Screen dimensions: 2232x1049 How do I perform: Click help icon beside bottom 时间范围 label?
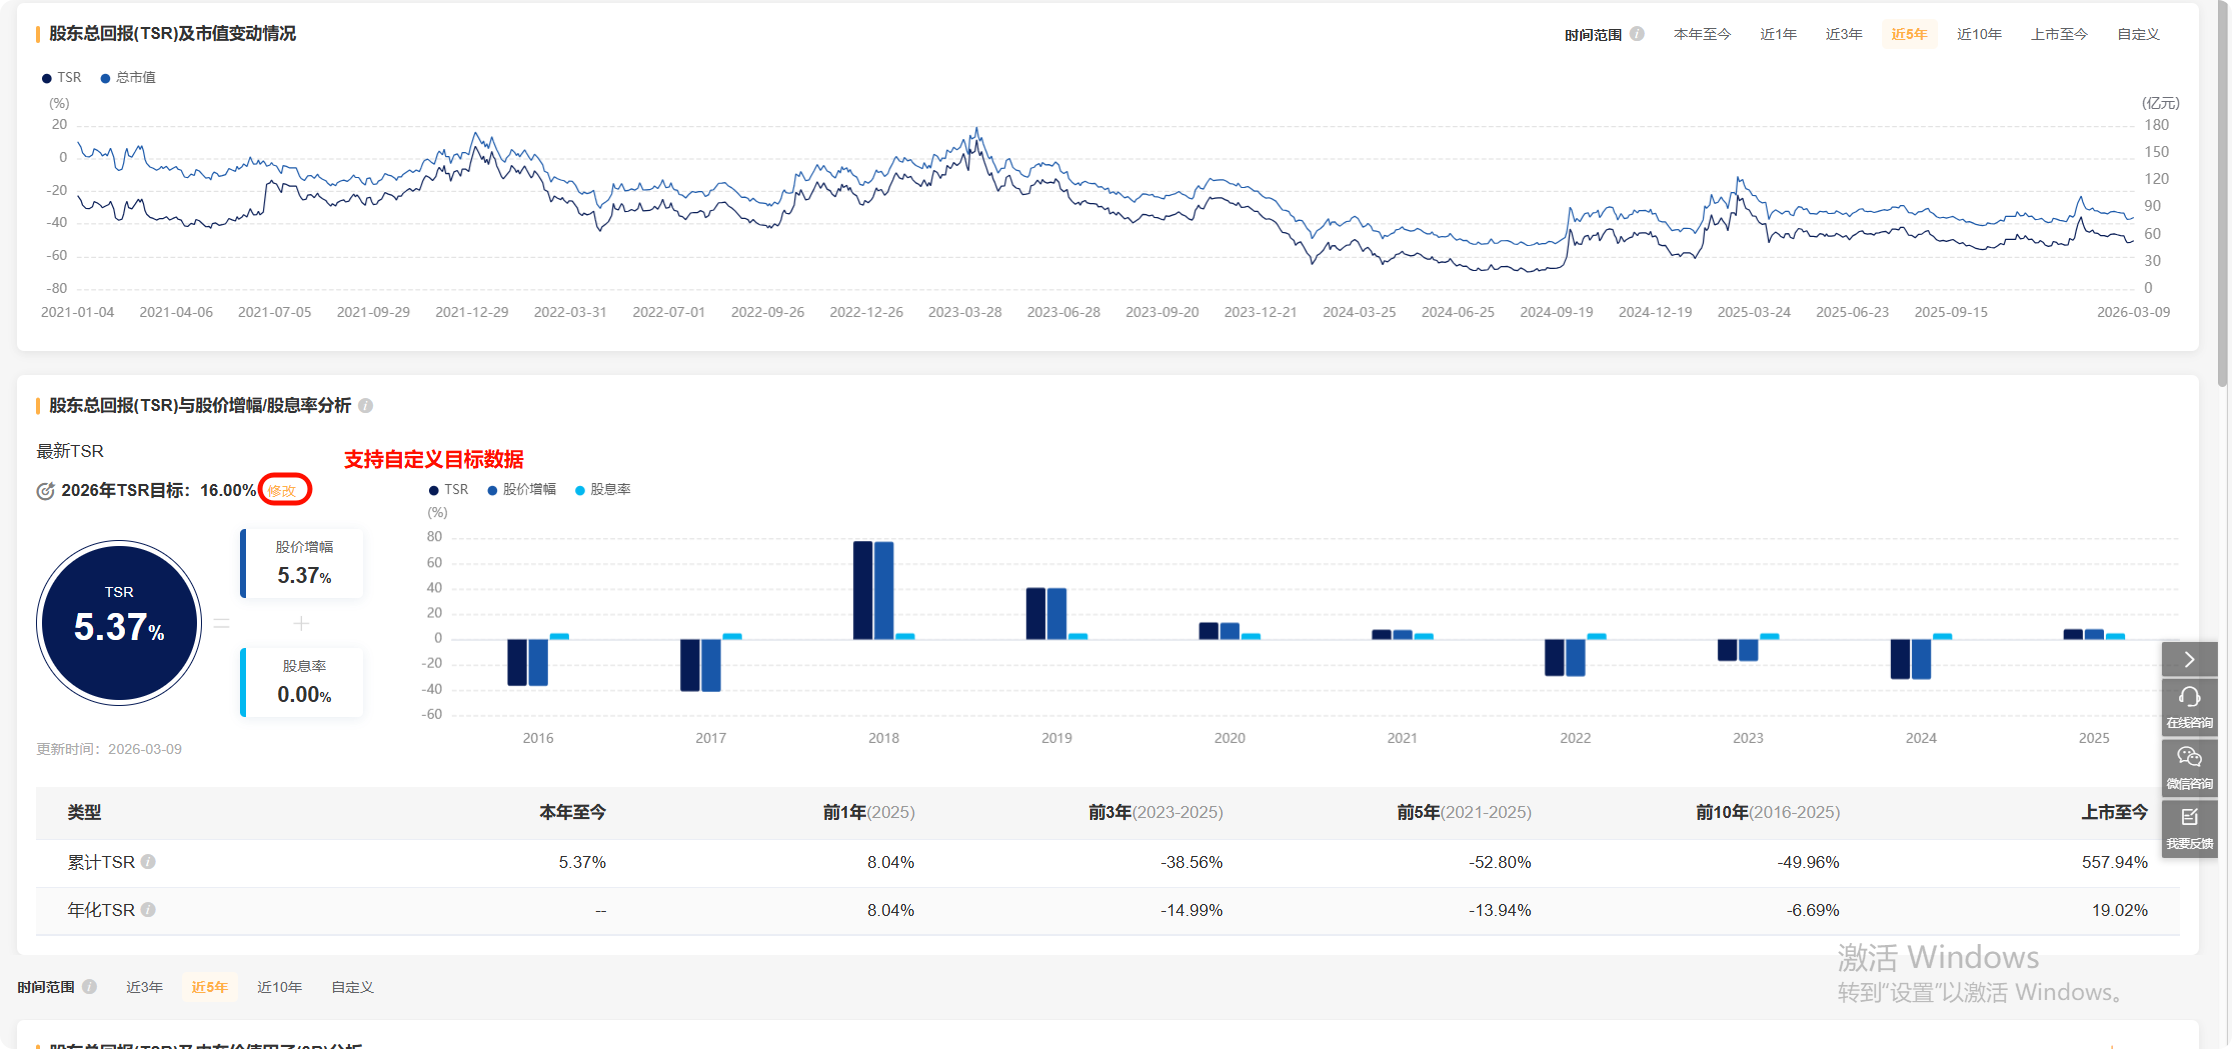(90, 987)
